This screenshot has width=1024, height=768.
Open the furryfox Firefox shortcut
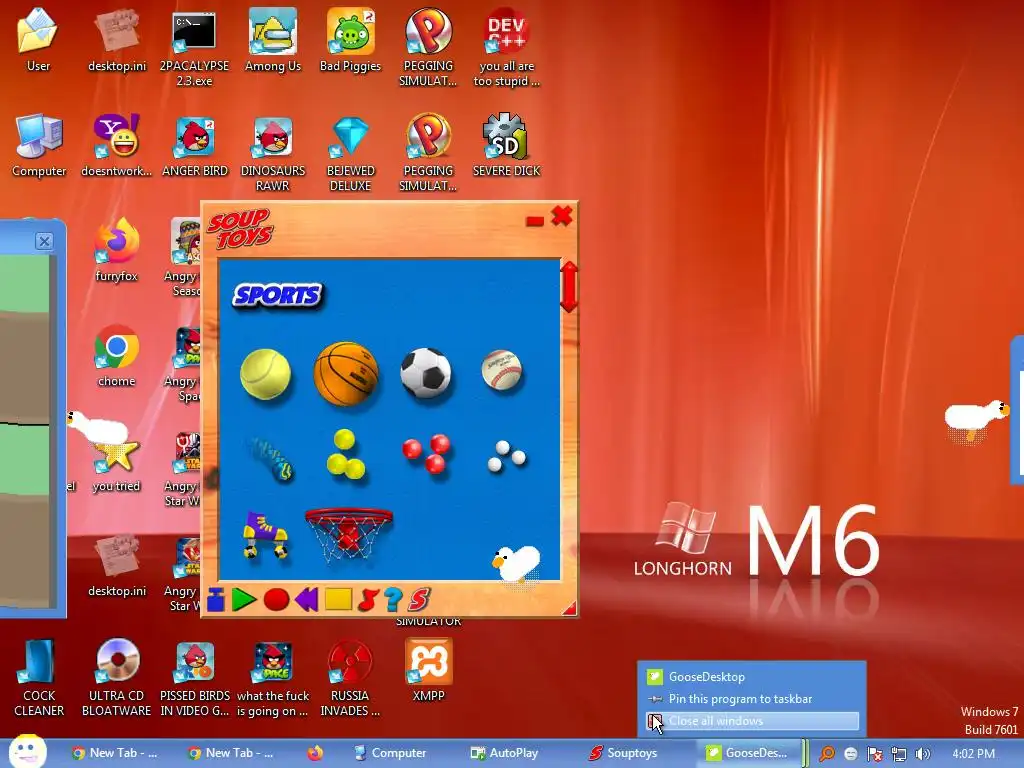tap(116, 251)
